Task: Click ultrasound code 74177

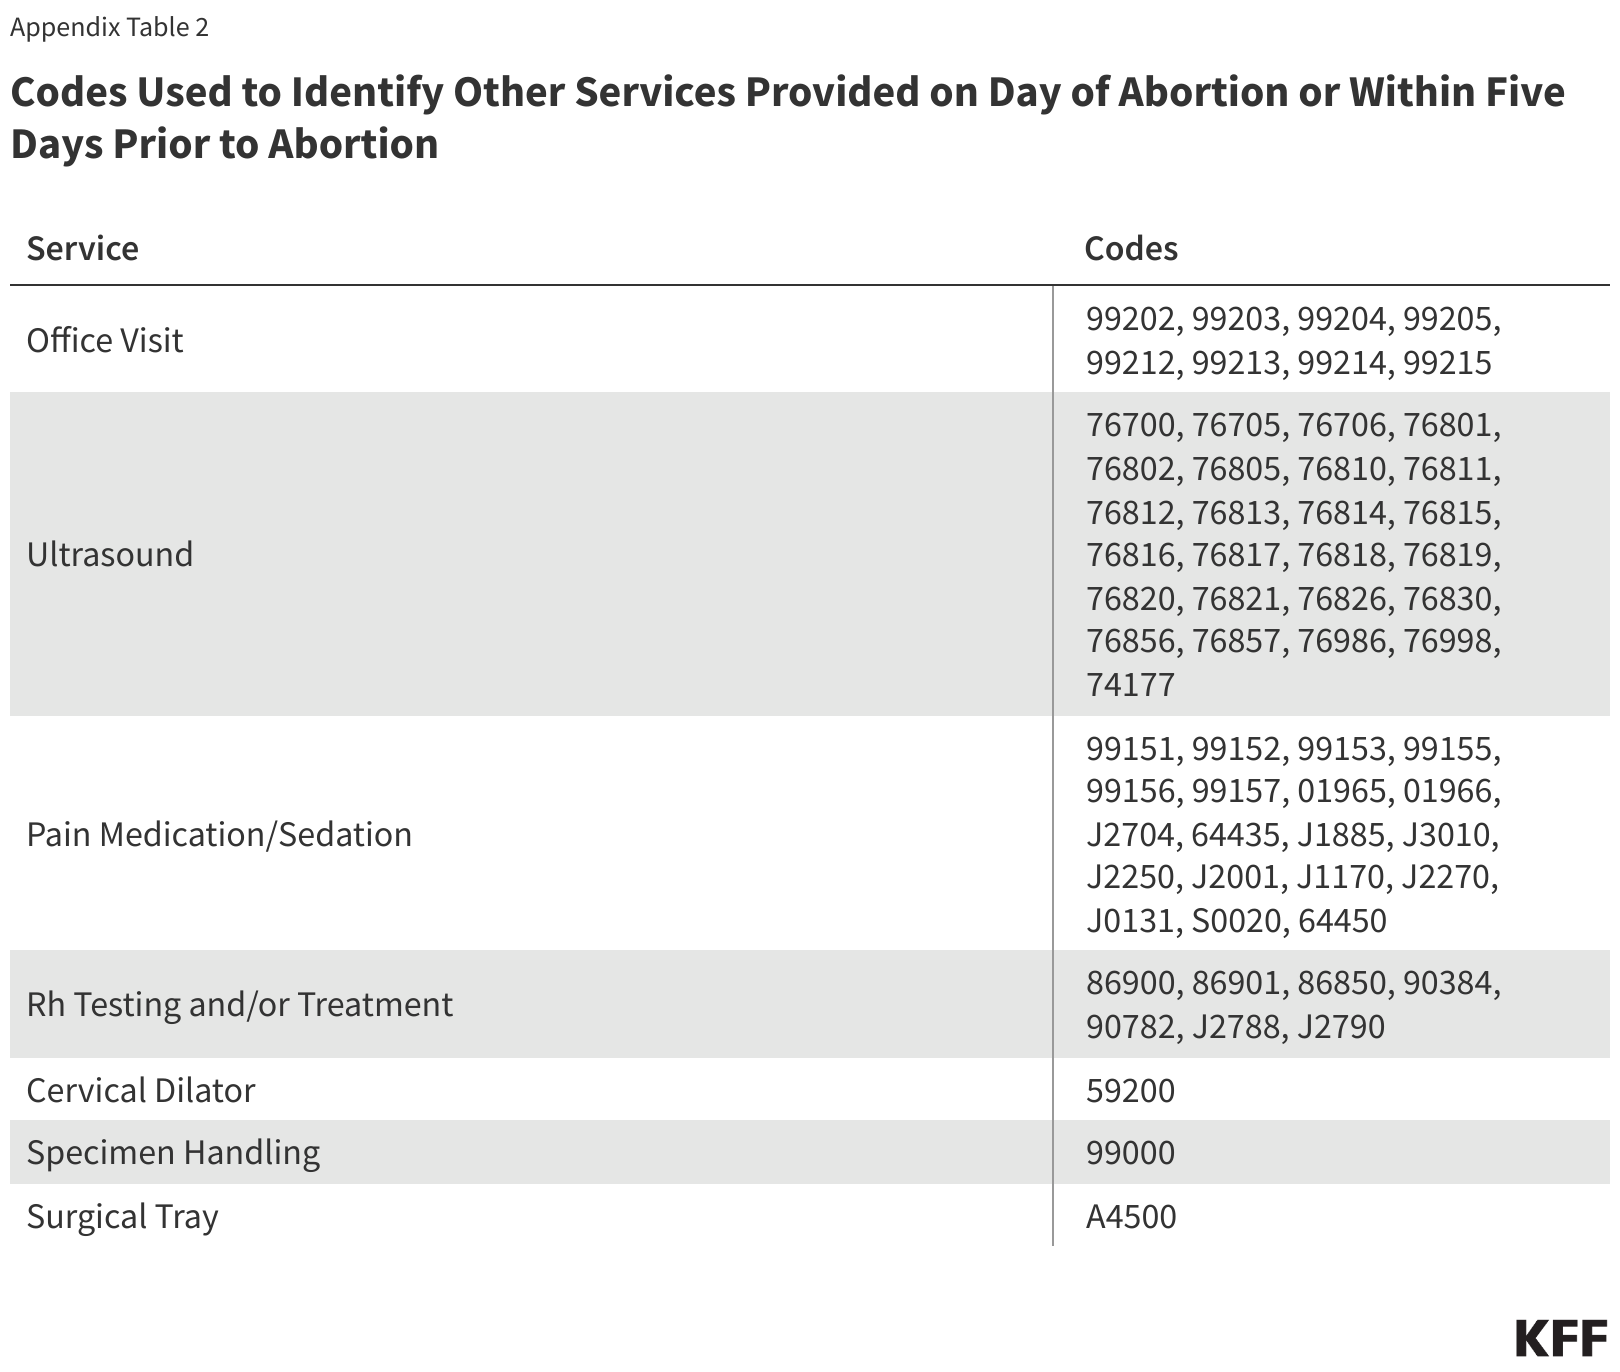Action: coord(1130,685)
